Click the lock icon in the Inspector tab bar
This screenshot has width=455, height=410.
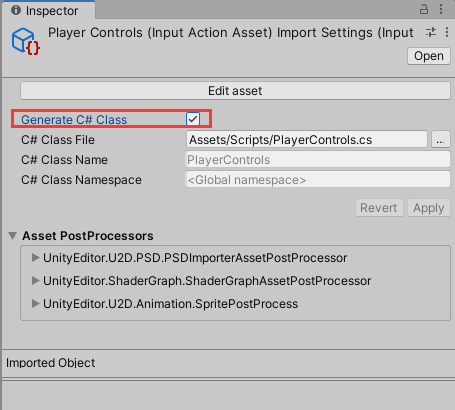click(424, 9)
